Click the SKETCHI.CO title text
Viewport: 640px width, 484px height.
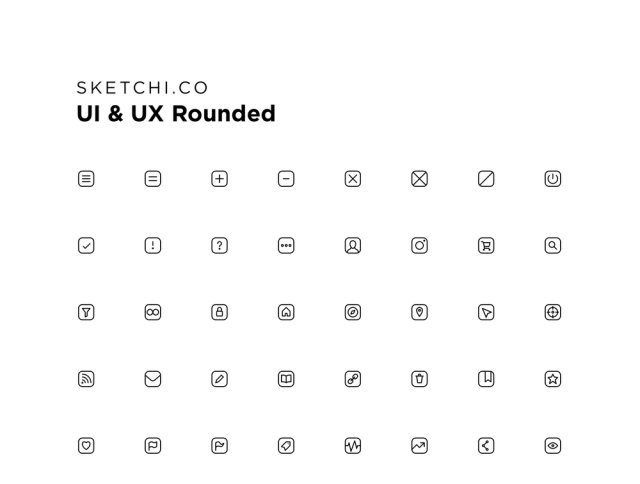pos(142,88)
